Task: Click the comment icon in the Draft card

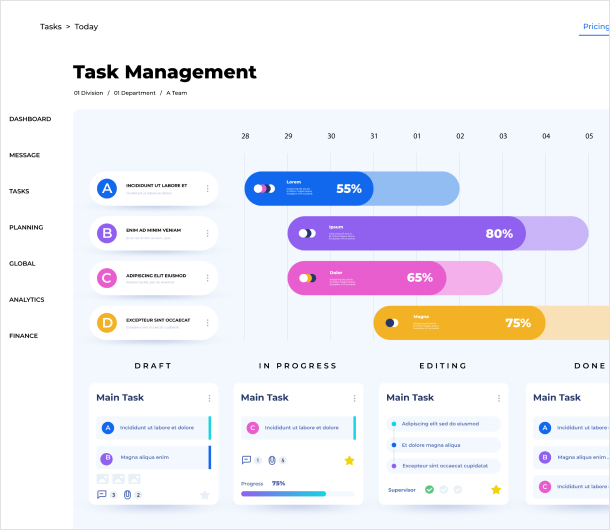Action: tap(101, 494)
